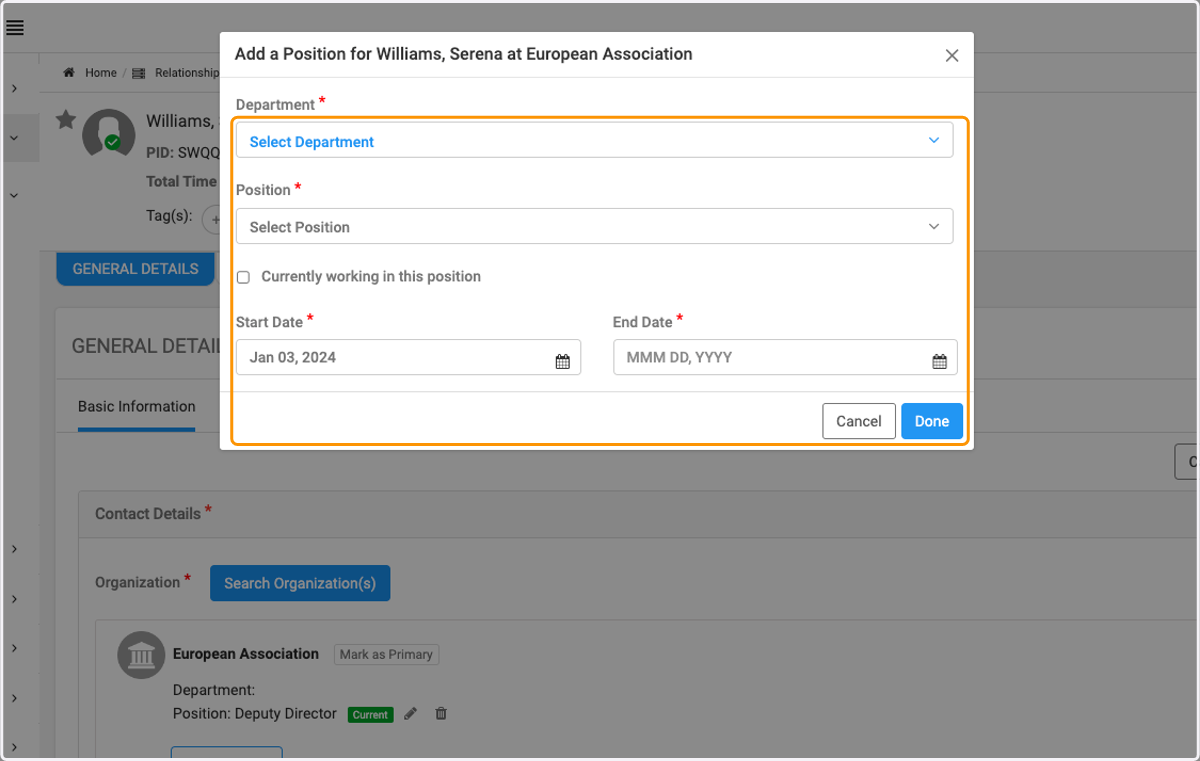Image resolution: width=1200 pixels, height=761 pixels.
Task: Click the Search Organization(s) button
Action: pos(300,583)
